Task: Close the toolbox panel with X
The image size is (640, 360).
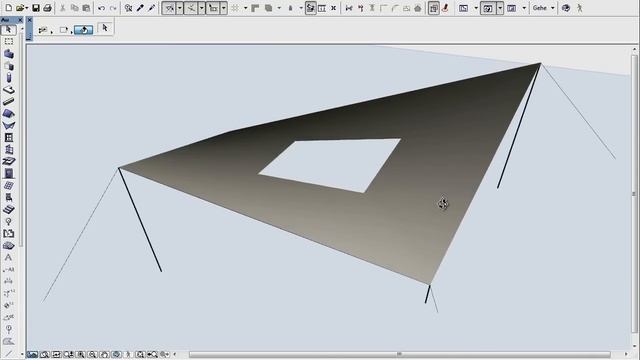Action: click(20, 20)
